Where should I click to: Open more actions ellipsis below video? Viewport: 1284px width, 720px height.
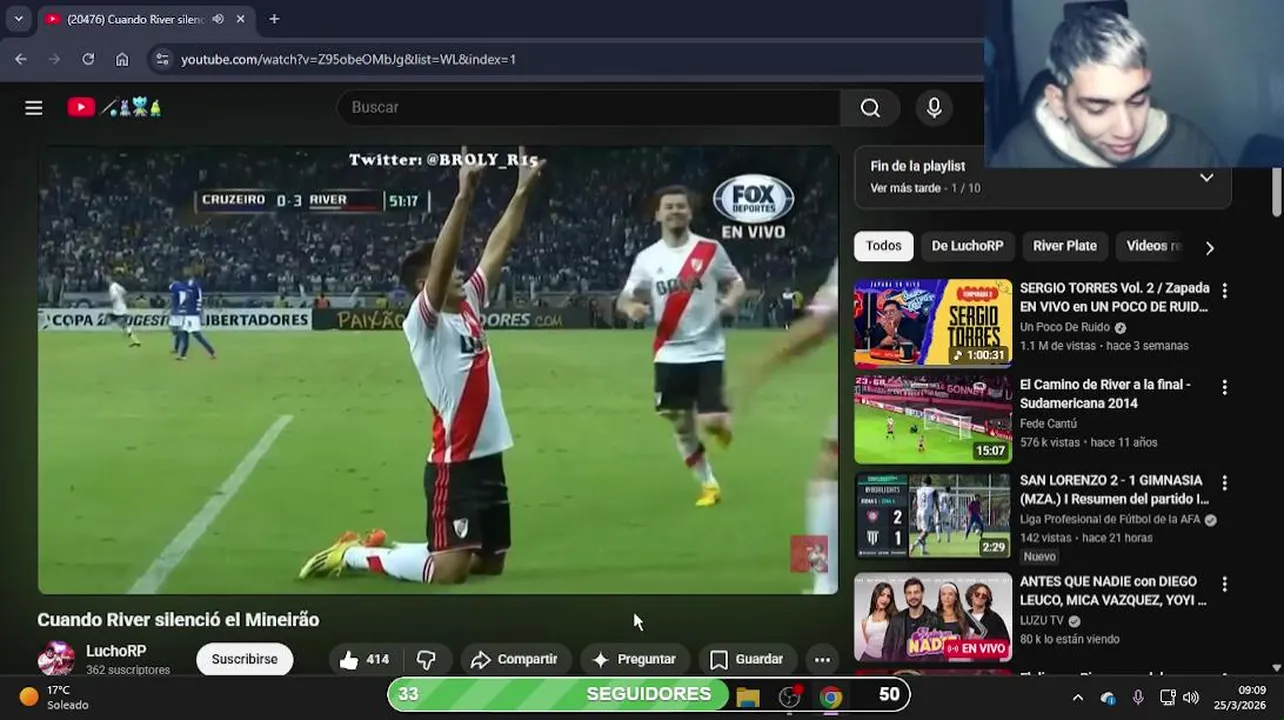(x=822, y=659)
